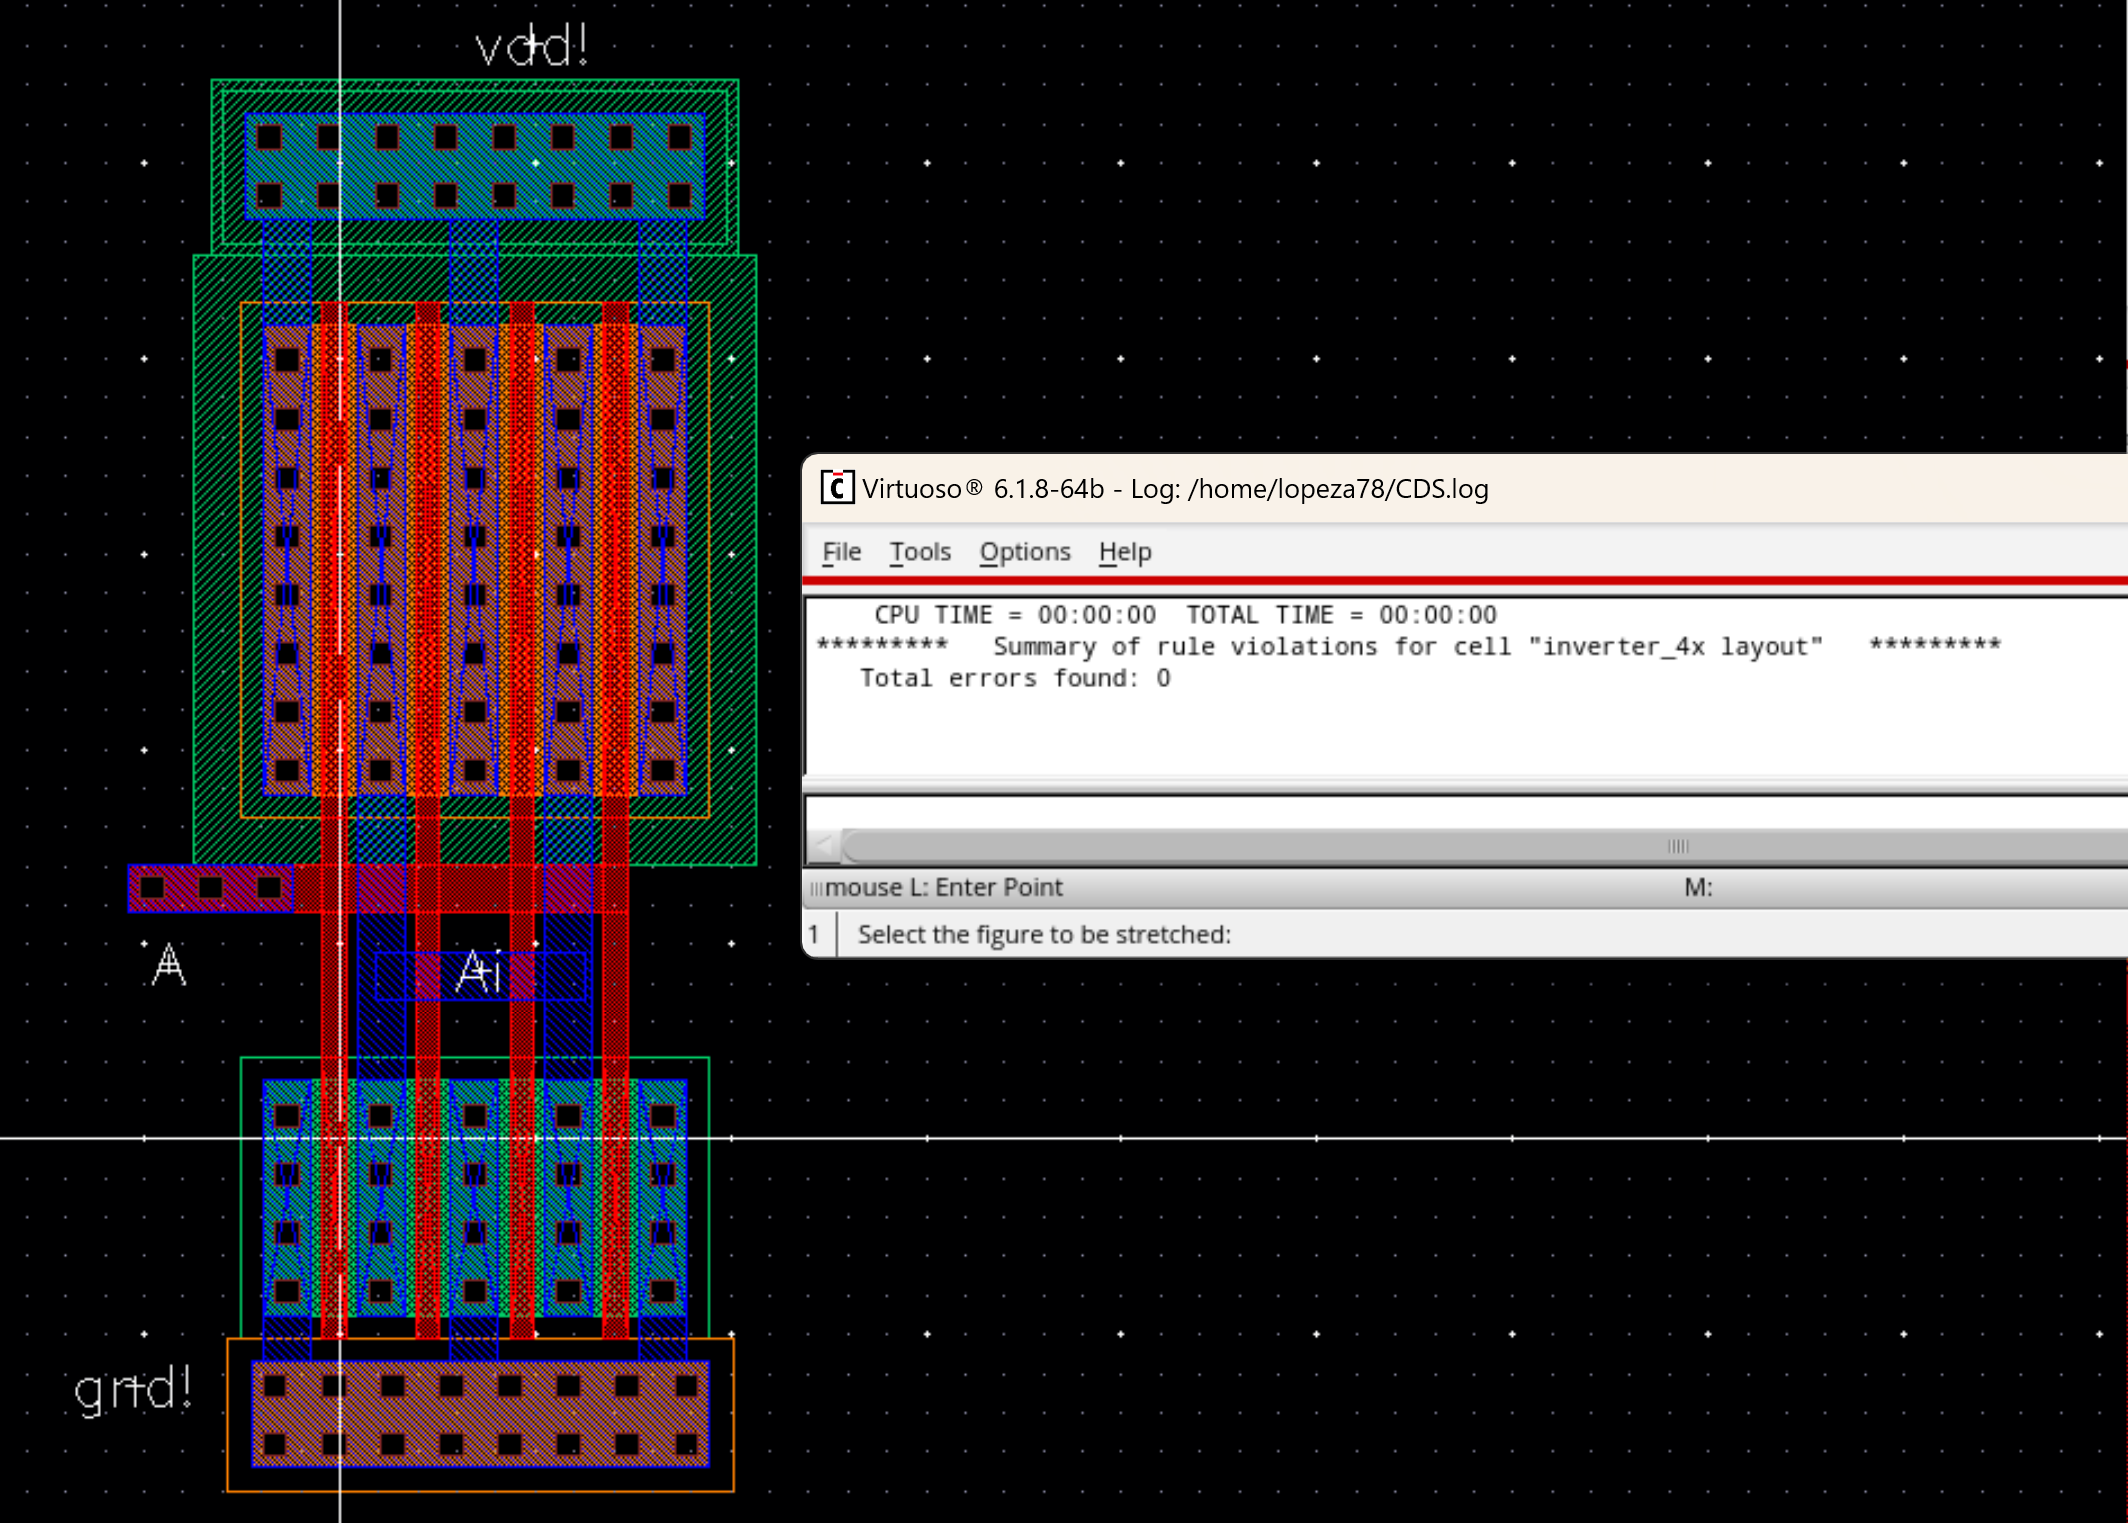Open the Options menu

1024,552
